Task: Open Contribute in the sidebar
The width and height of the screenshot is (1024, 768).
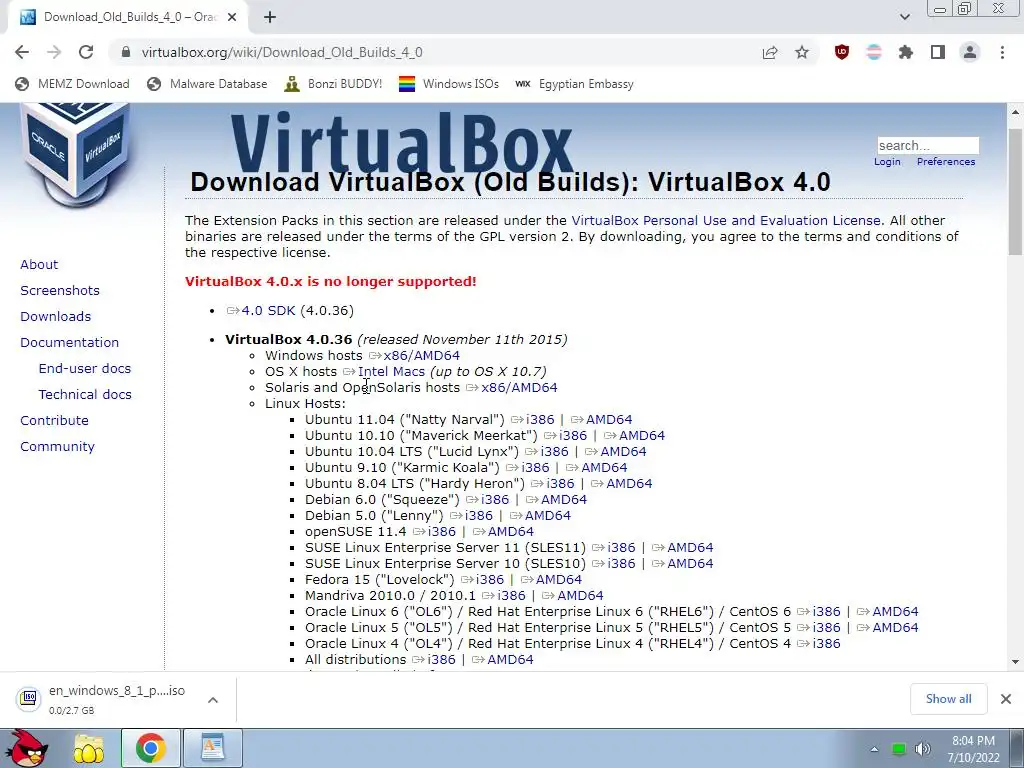Action: tap(54, 421)
